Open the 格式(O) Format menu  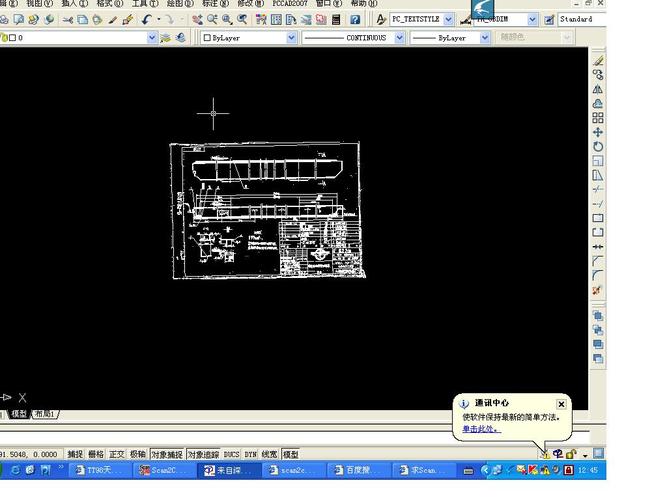click(x=110, y=3)
